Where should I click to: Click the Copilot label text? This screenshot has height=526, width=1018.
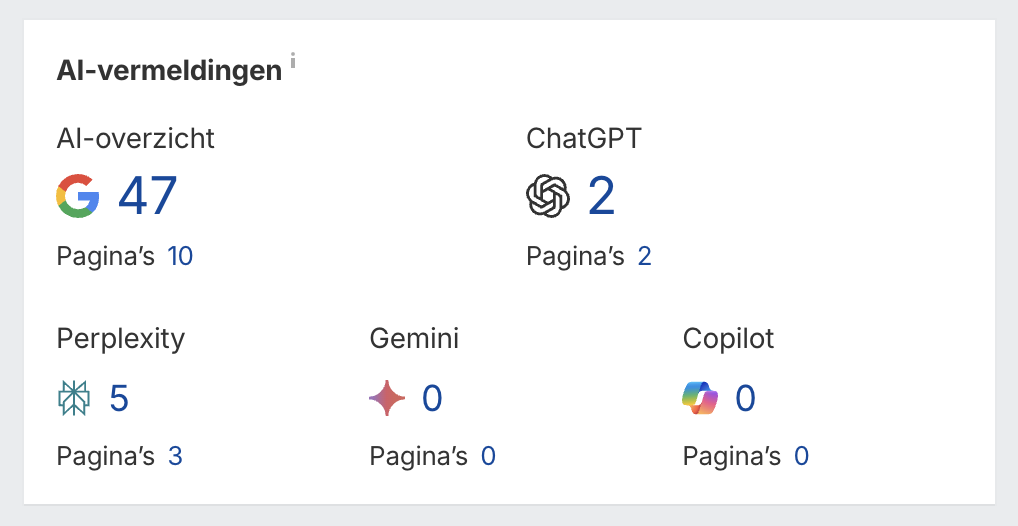[x=729, y=339]
